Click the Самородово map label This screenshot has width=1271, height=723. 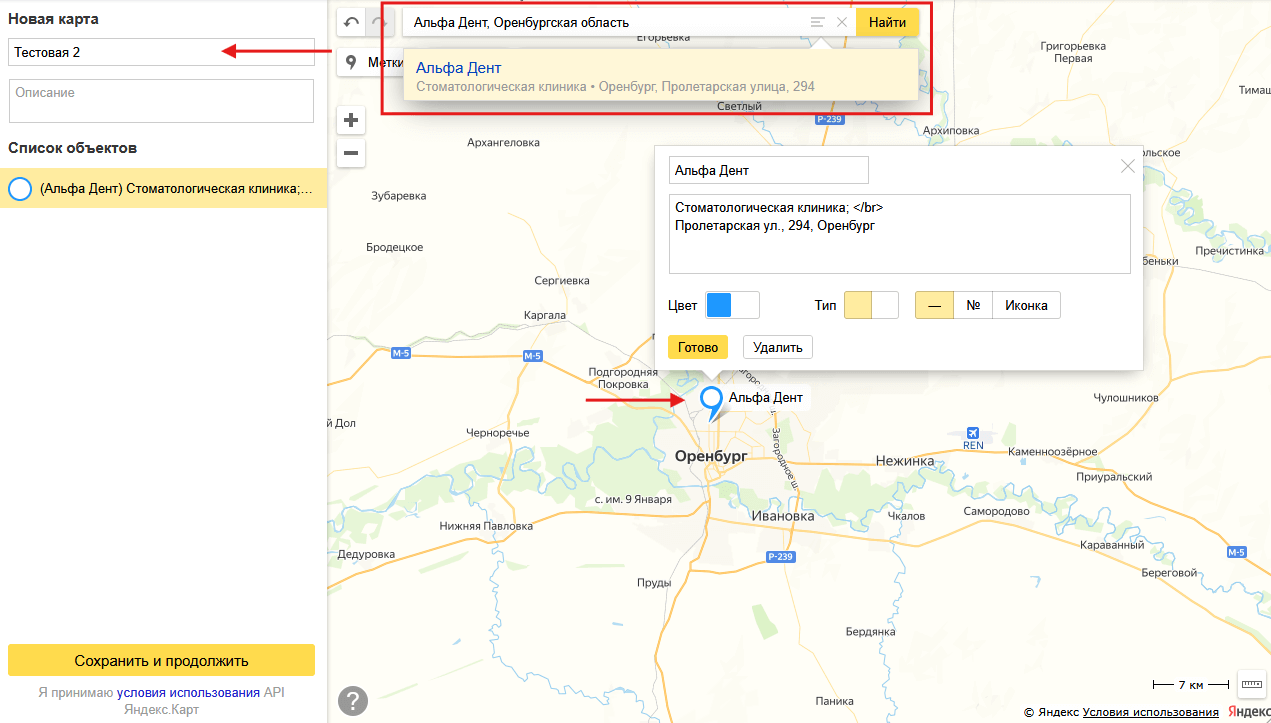point(996,511)
